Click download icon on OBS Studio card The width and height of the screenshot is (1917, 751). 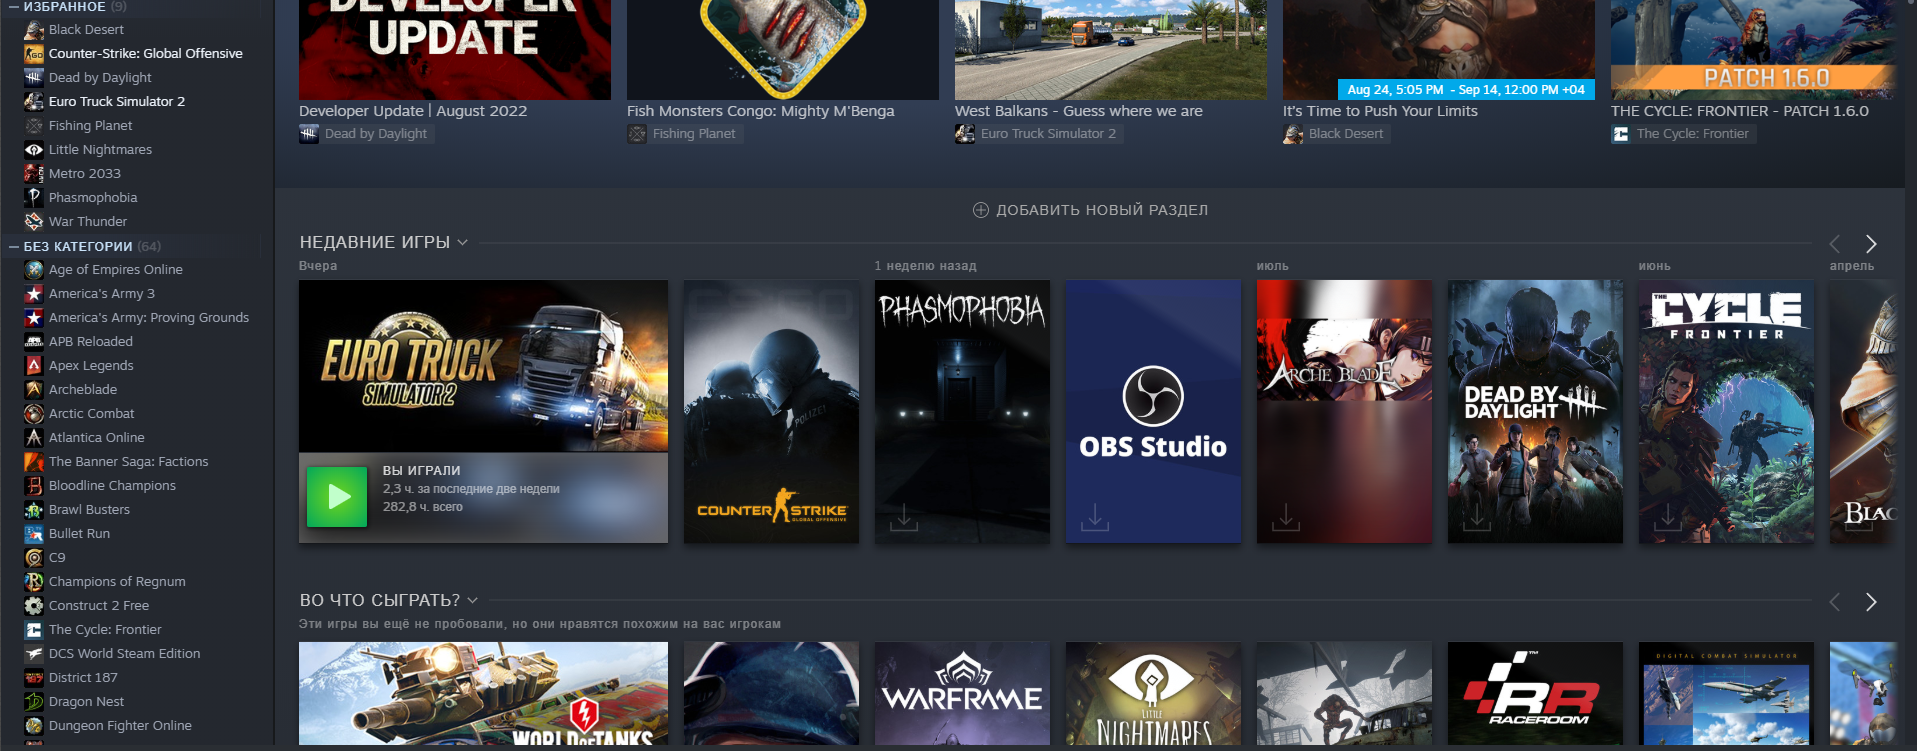pyautogui.click(x=1095, y=517)
